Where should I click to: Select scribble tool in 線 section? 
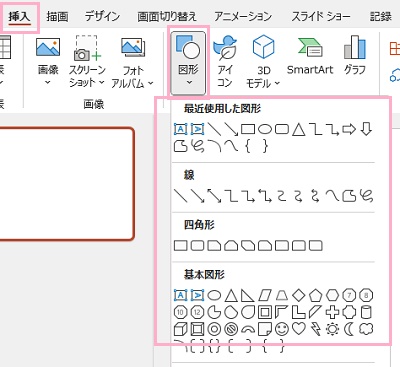coord(366,196)
